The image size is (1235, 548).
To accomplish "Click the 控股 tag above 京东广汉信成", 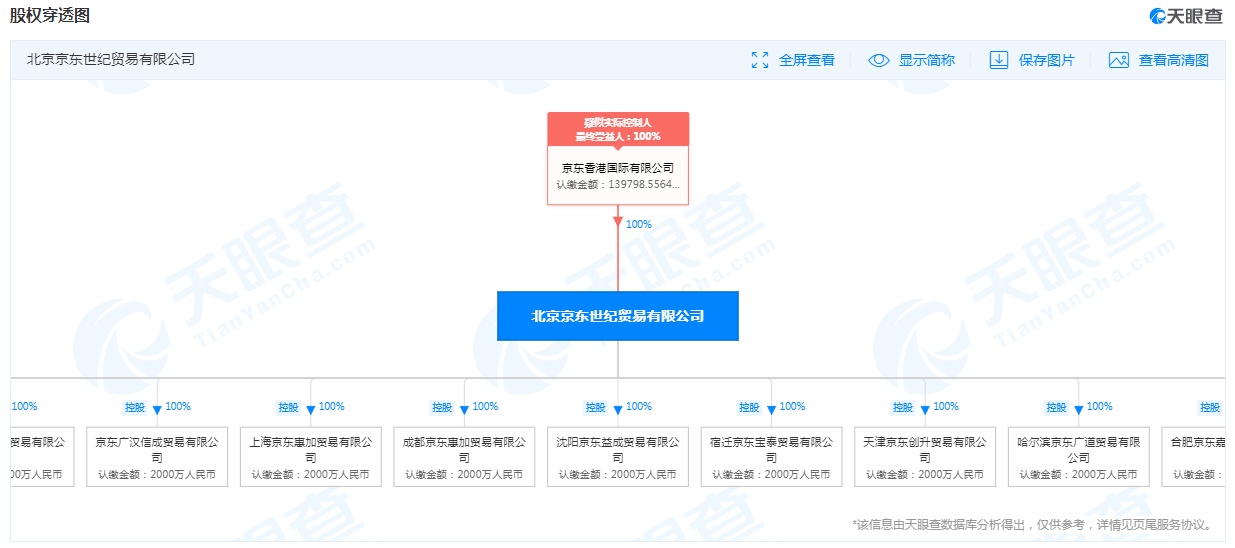I will point(135,407).
